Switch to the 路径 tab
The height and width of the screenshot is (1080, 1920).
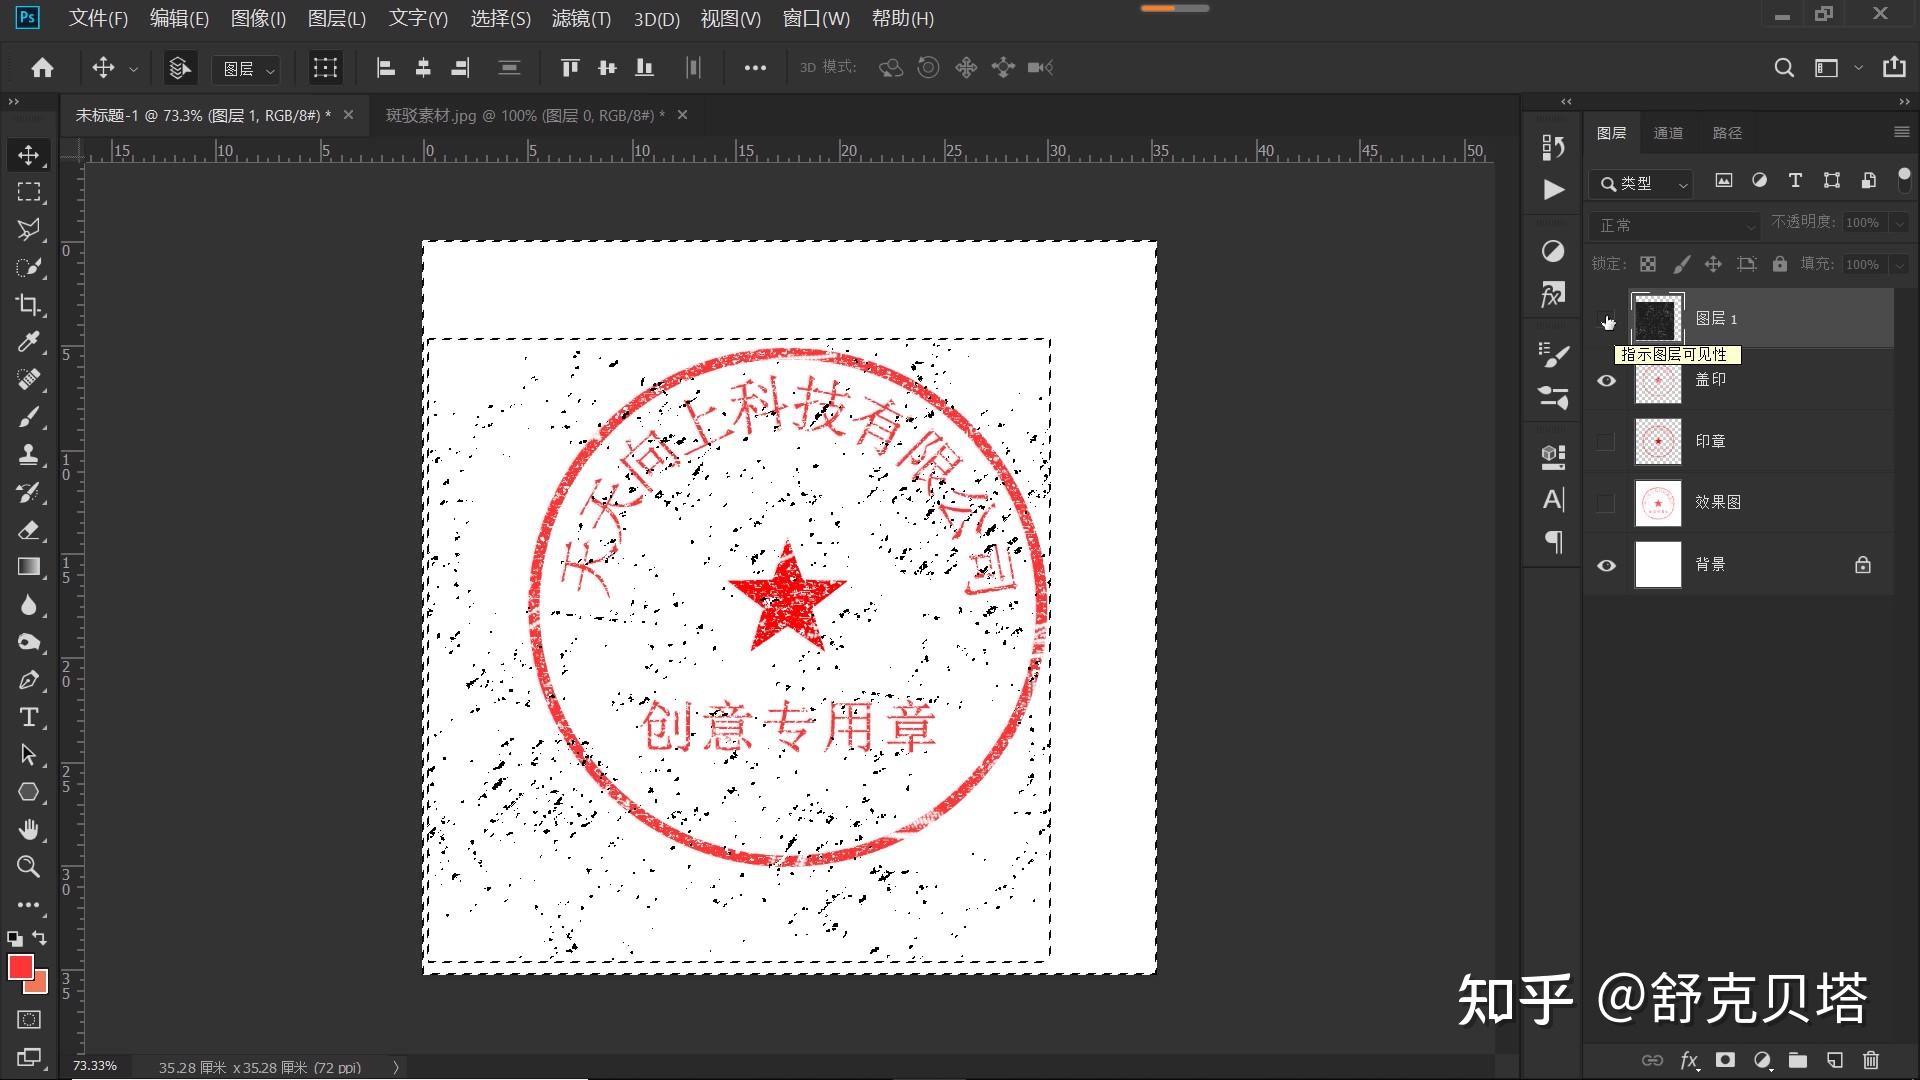coord(1727,133)
